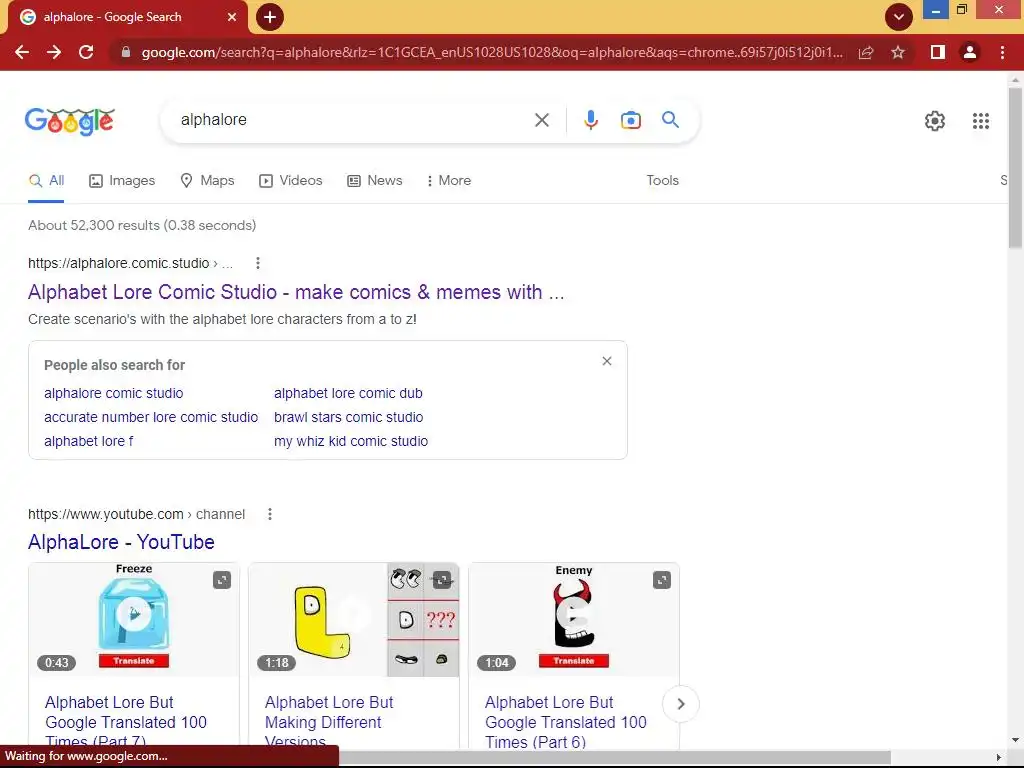The image size is (1024, 768).
Task: Open options for alphalore.comic.studio result
Action: [x=258, y=263]
